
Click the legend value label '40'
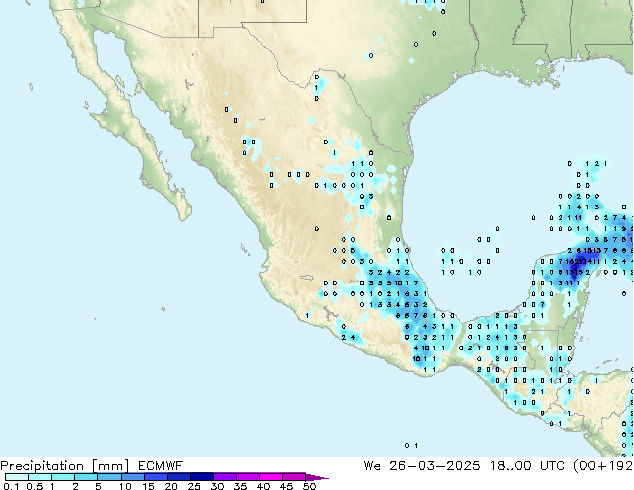tap(263, 486)
